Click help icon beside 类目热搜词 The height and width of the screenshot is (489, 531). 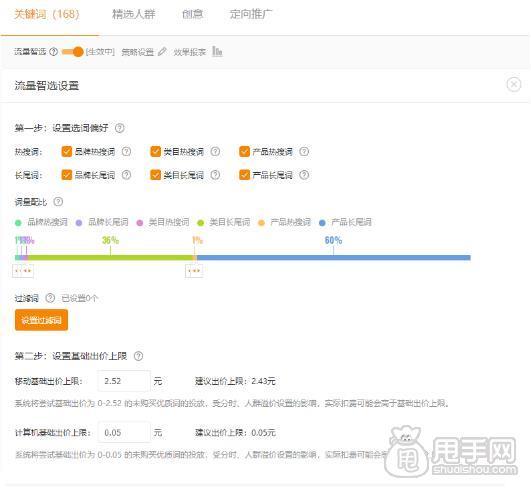tap(215, 151)
